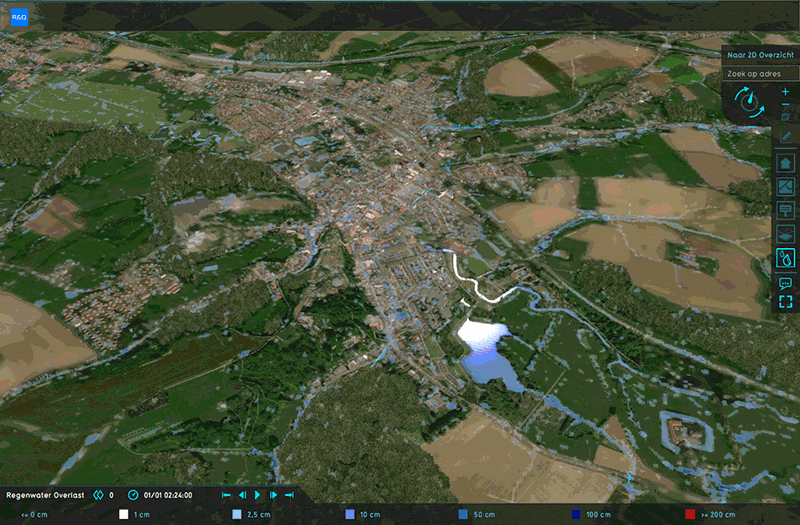Viewport: 800px width, 525px height.
Task: Open the buildings house icon panel
Action: (x=785, y=163)
